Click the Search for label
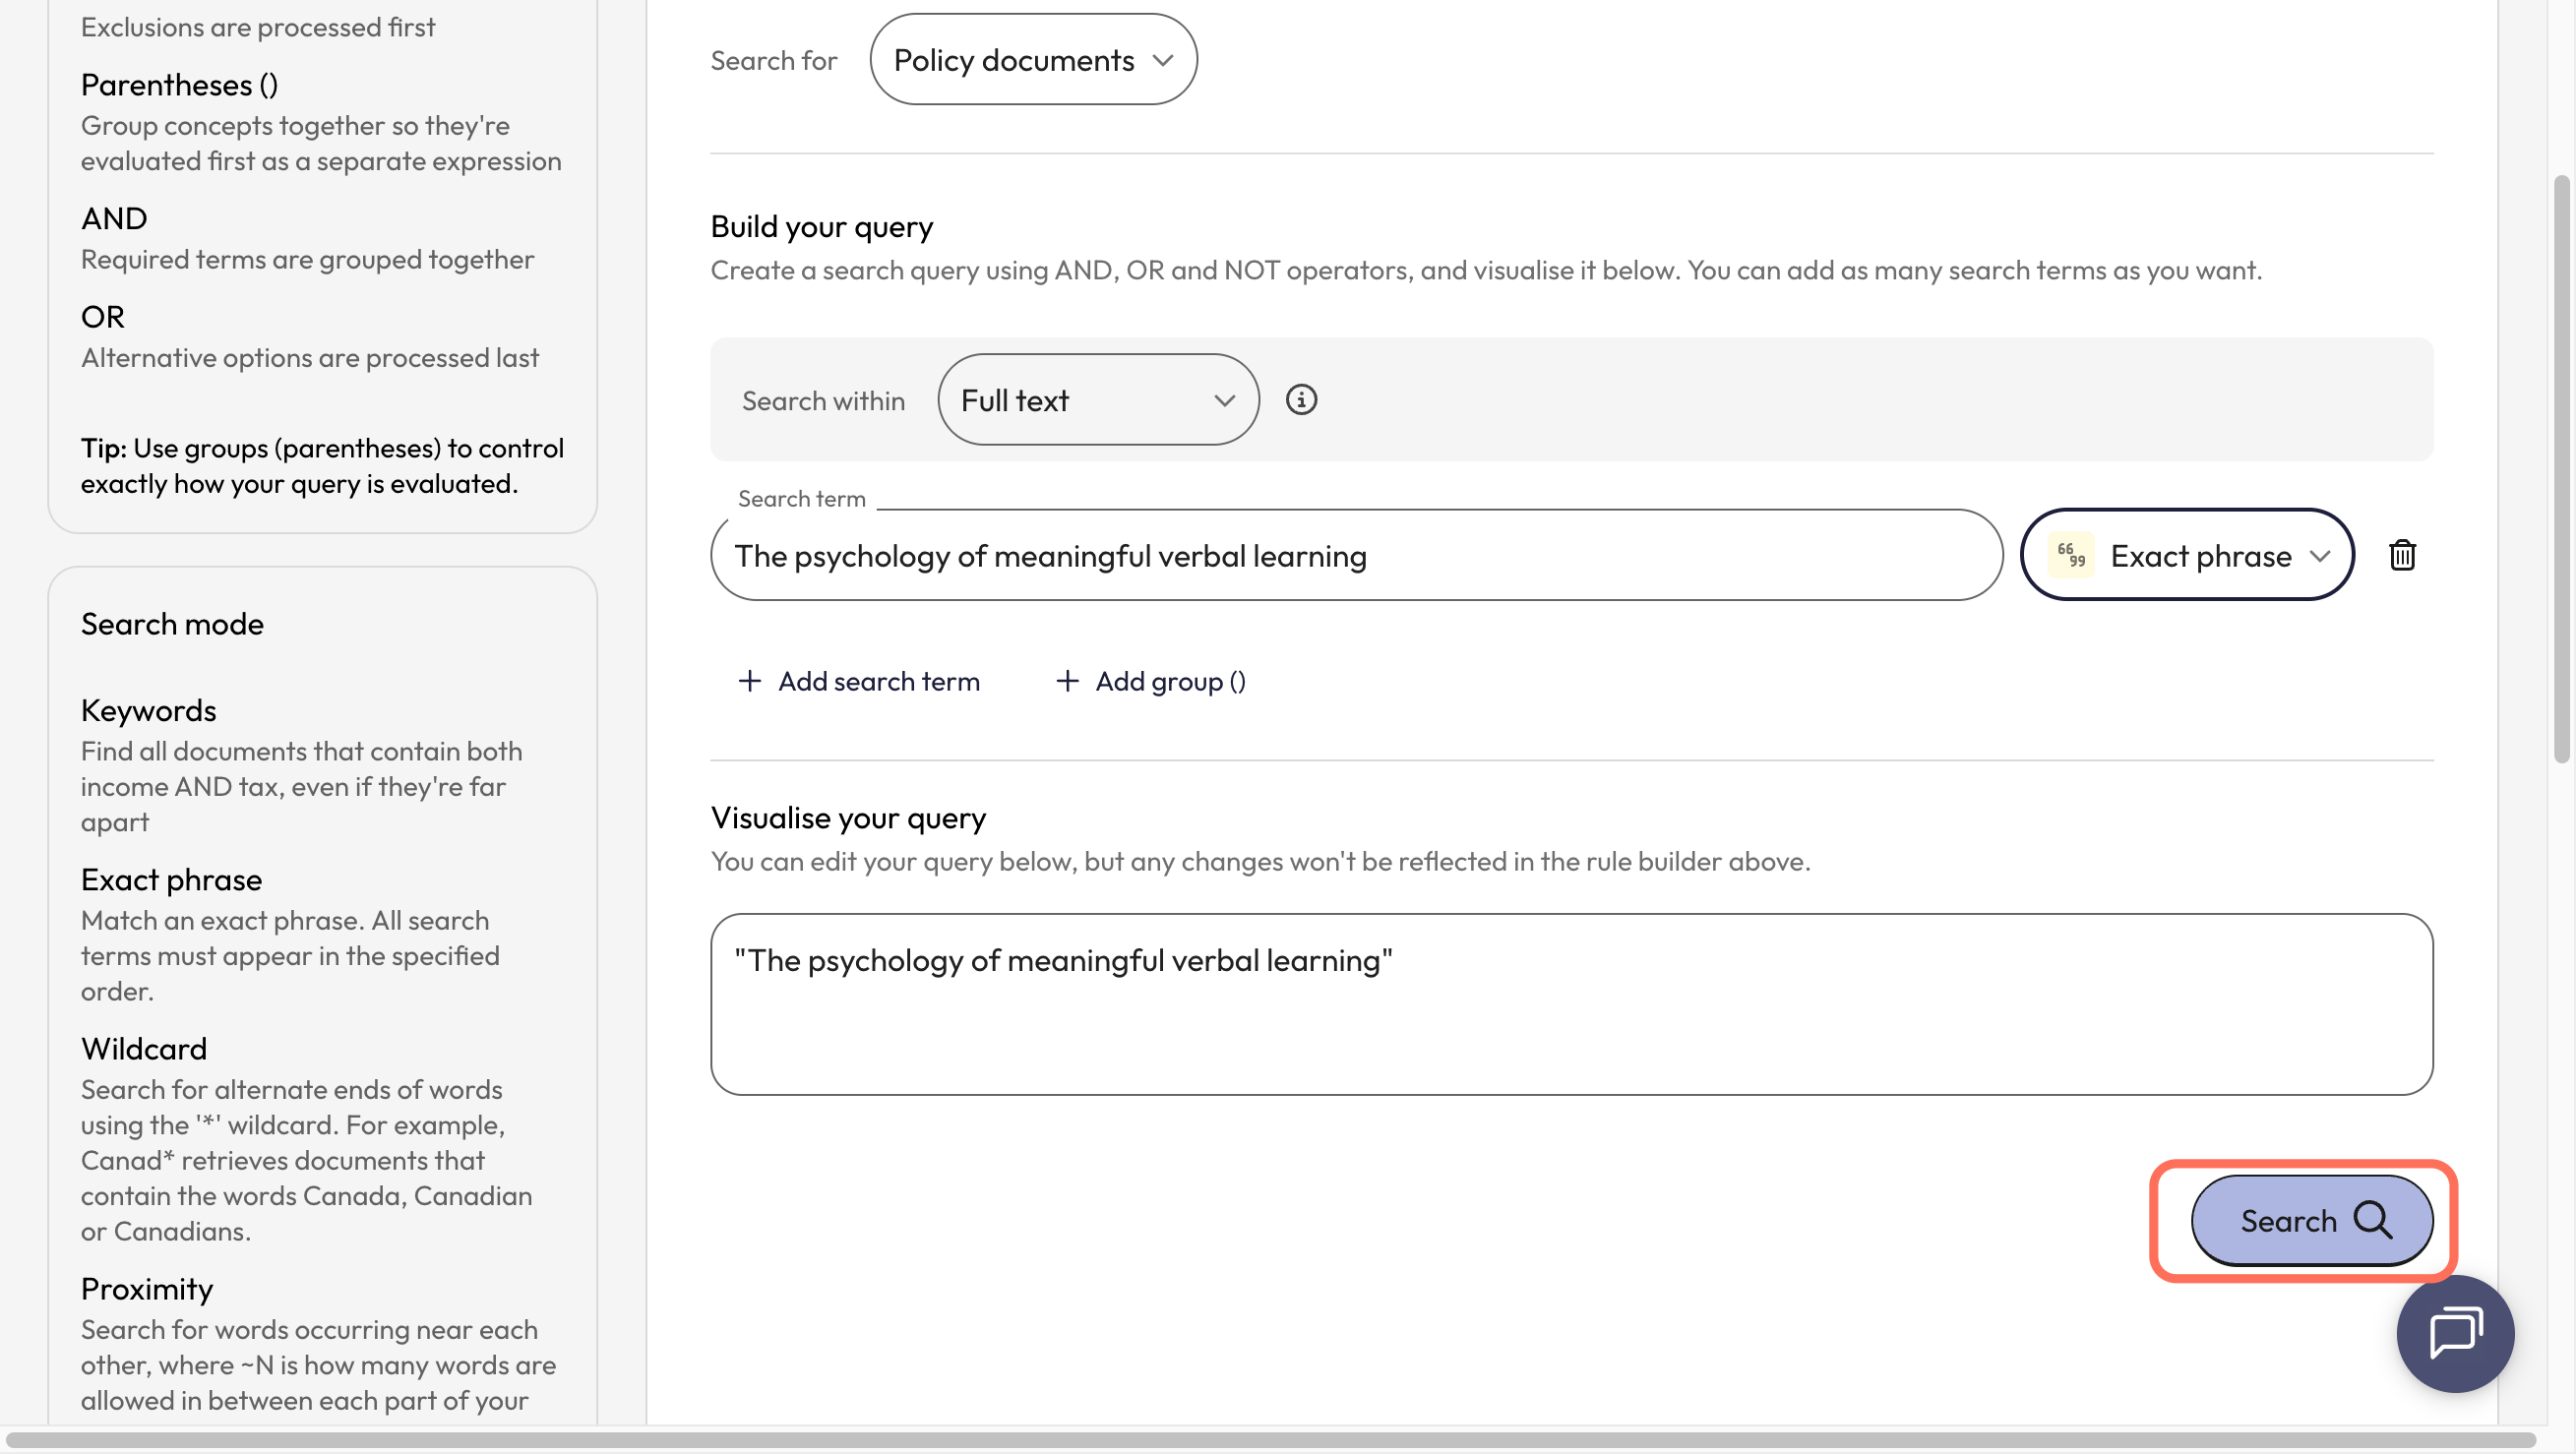This screenshot has height=1454, width=2576. (x=773, y=60)
